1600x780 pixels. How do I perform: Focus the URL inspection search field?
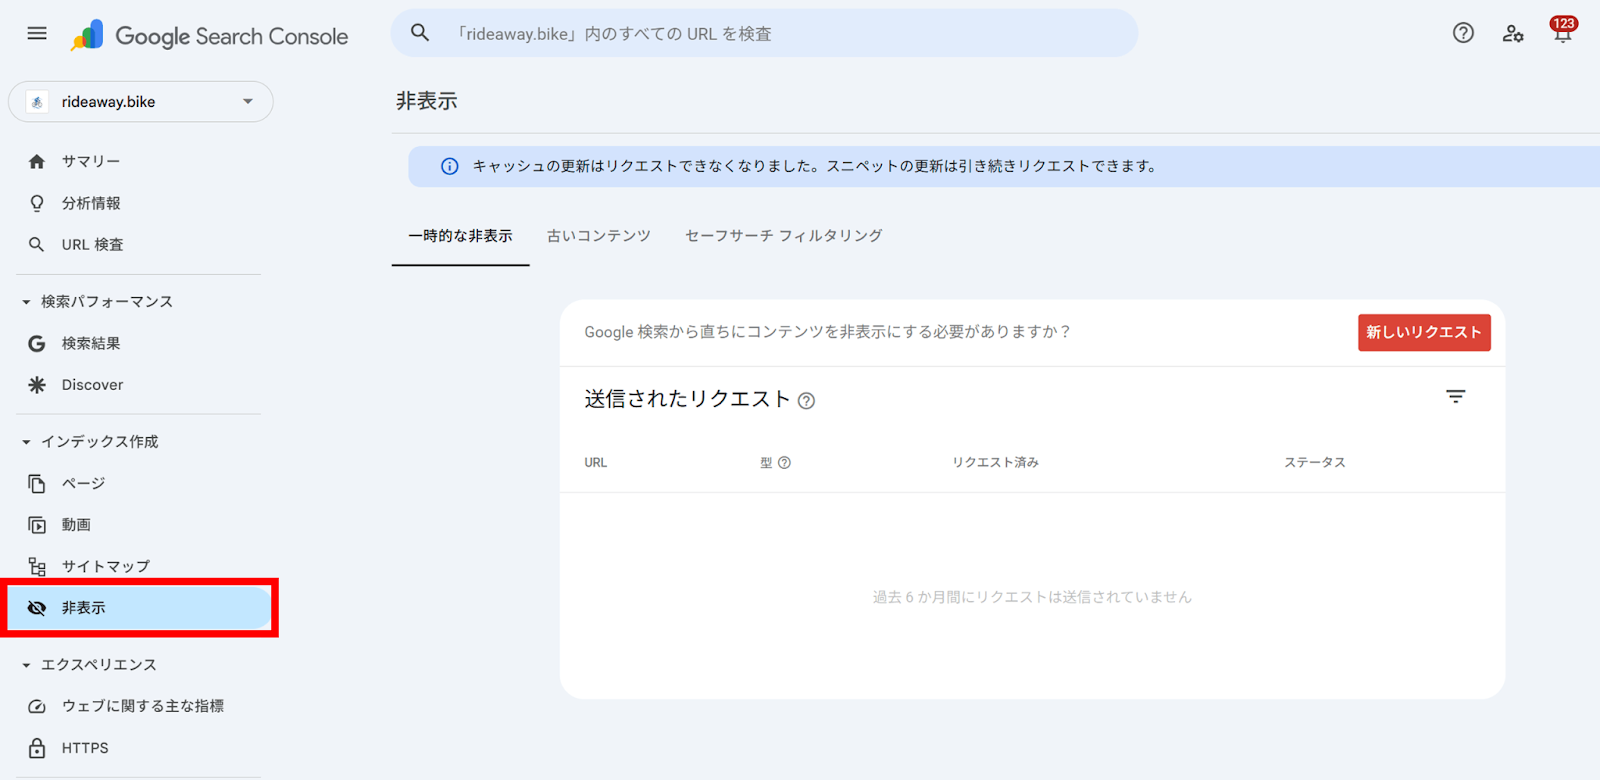pos(764,33)
